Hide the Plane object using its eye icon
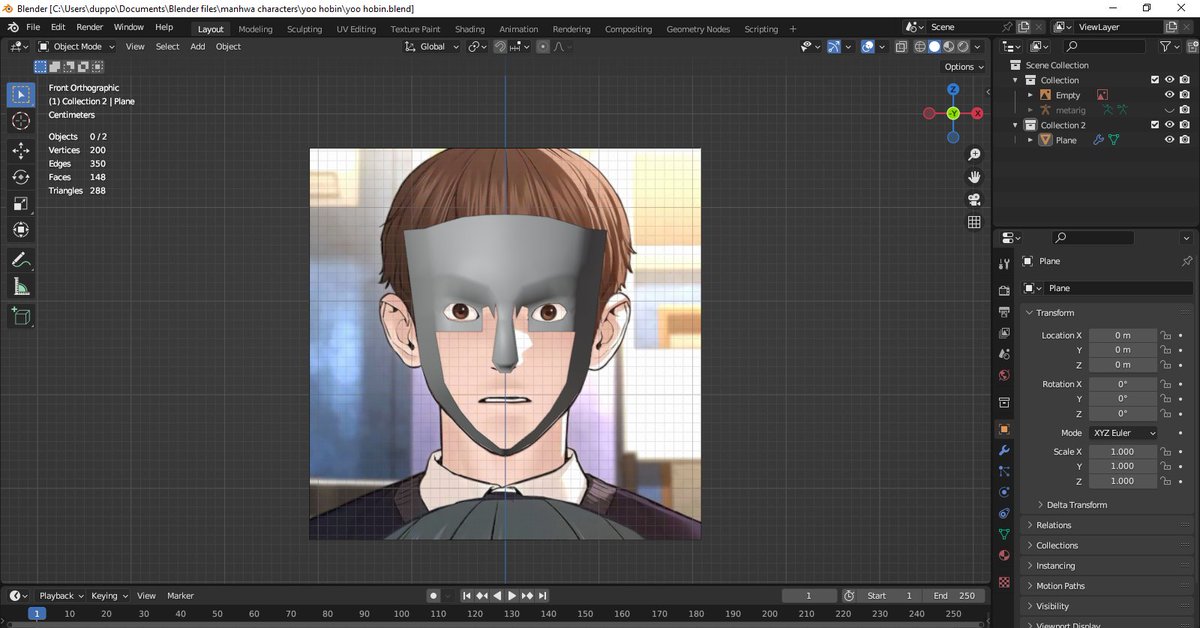This screenshot has width=1200, height=628. tap(1169, 140)
